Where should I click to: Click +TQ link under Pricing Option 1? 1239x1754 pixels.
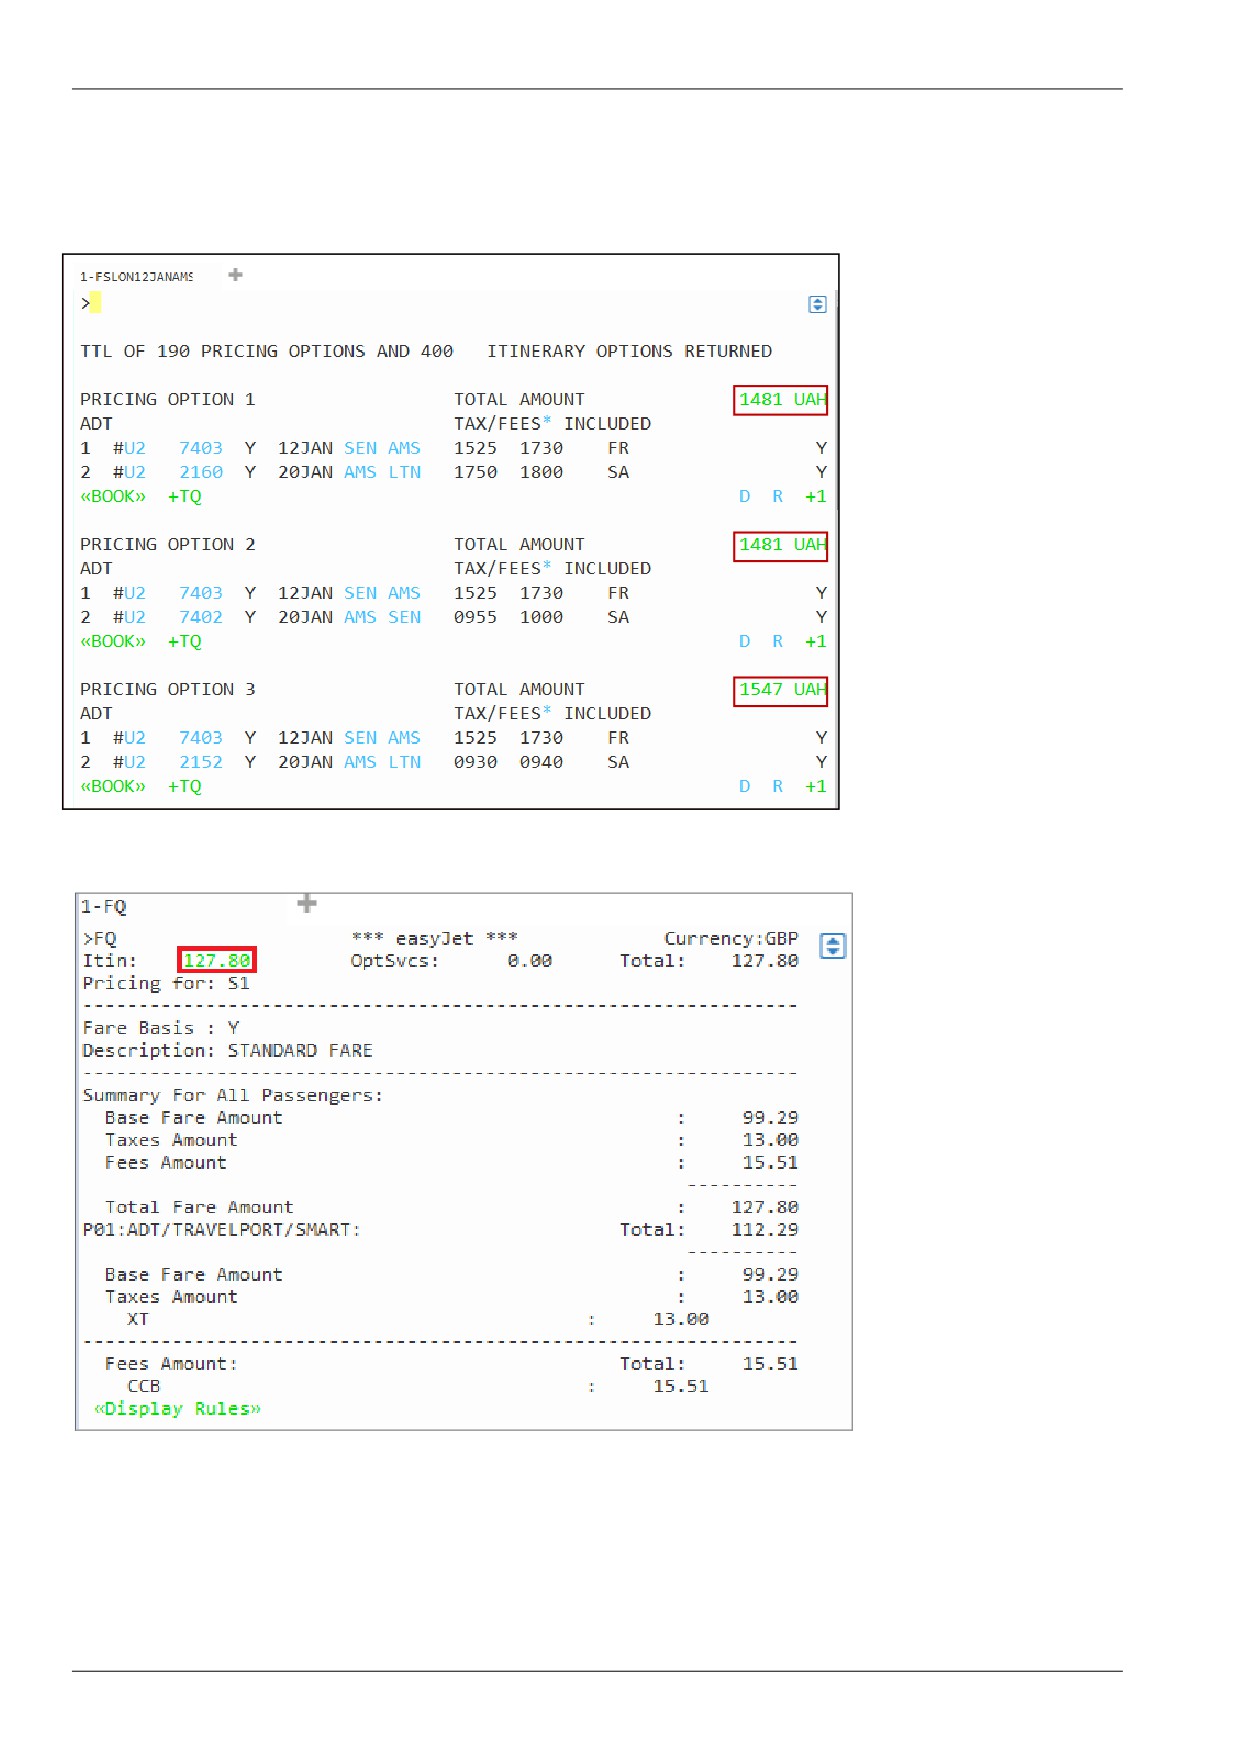[185, 496]
